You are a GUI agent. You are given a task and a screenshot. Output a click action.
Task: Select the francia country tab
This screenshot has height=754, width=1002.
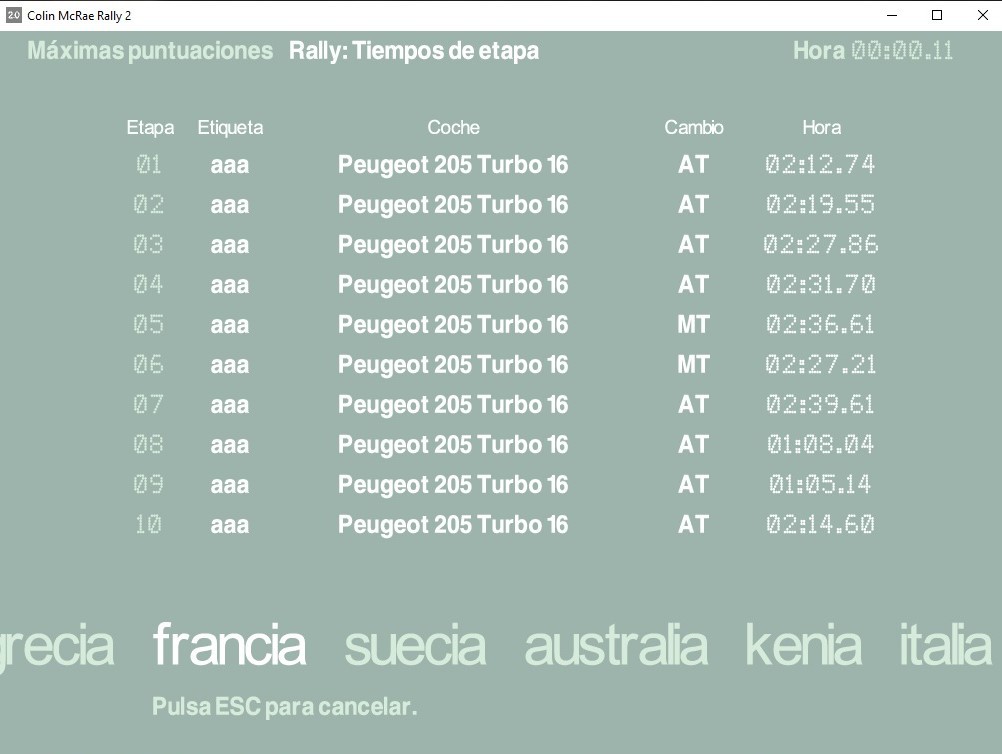(229, 645)
